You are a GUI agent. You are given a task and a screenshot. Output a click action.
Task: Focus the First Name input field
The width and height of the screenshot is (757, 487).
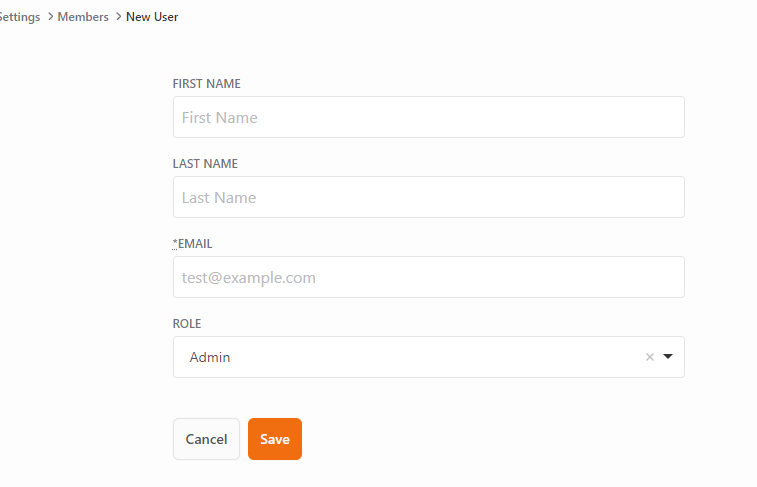tap(429, 117)
